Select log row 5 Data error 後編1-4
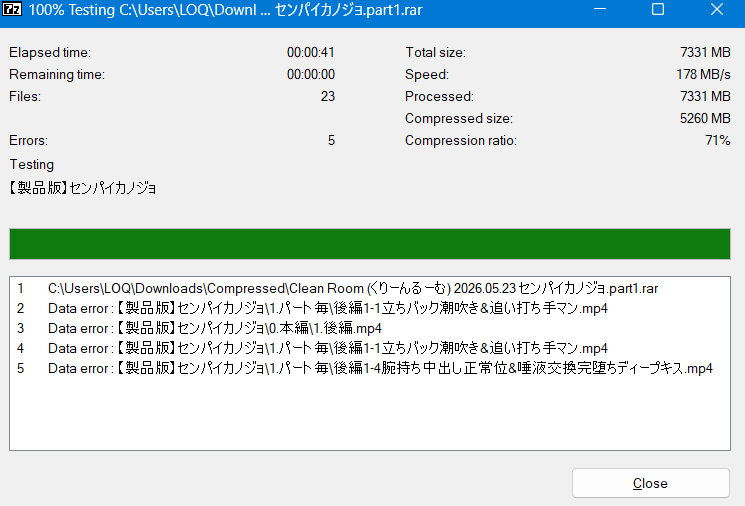 tap(370, 368)
